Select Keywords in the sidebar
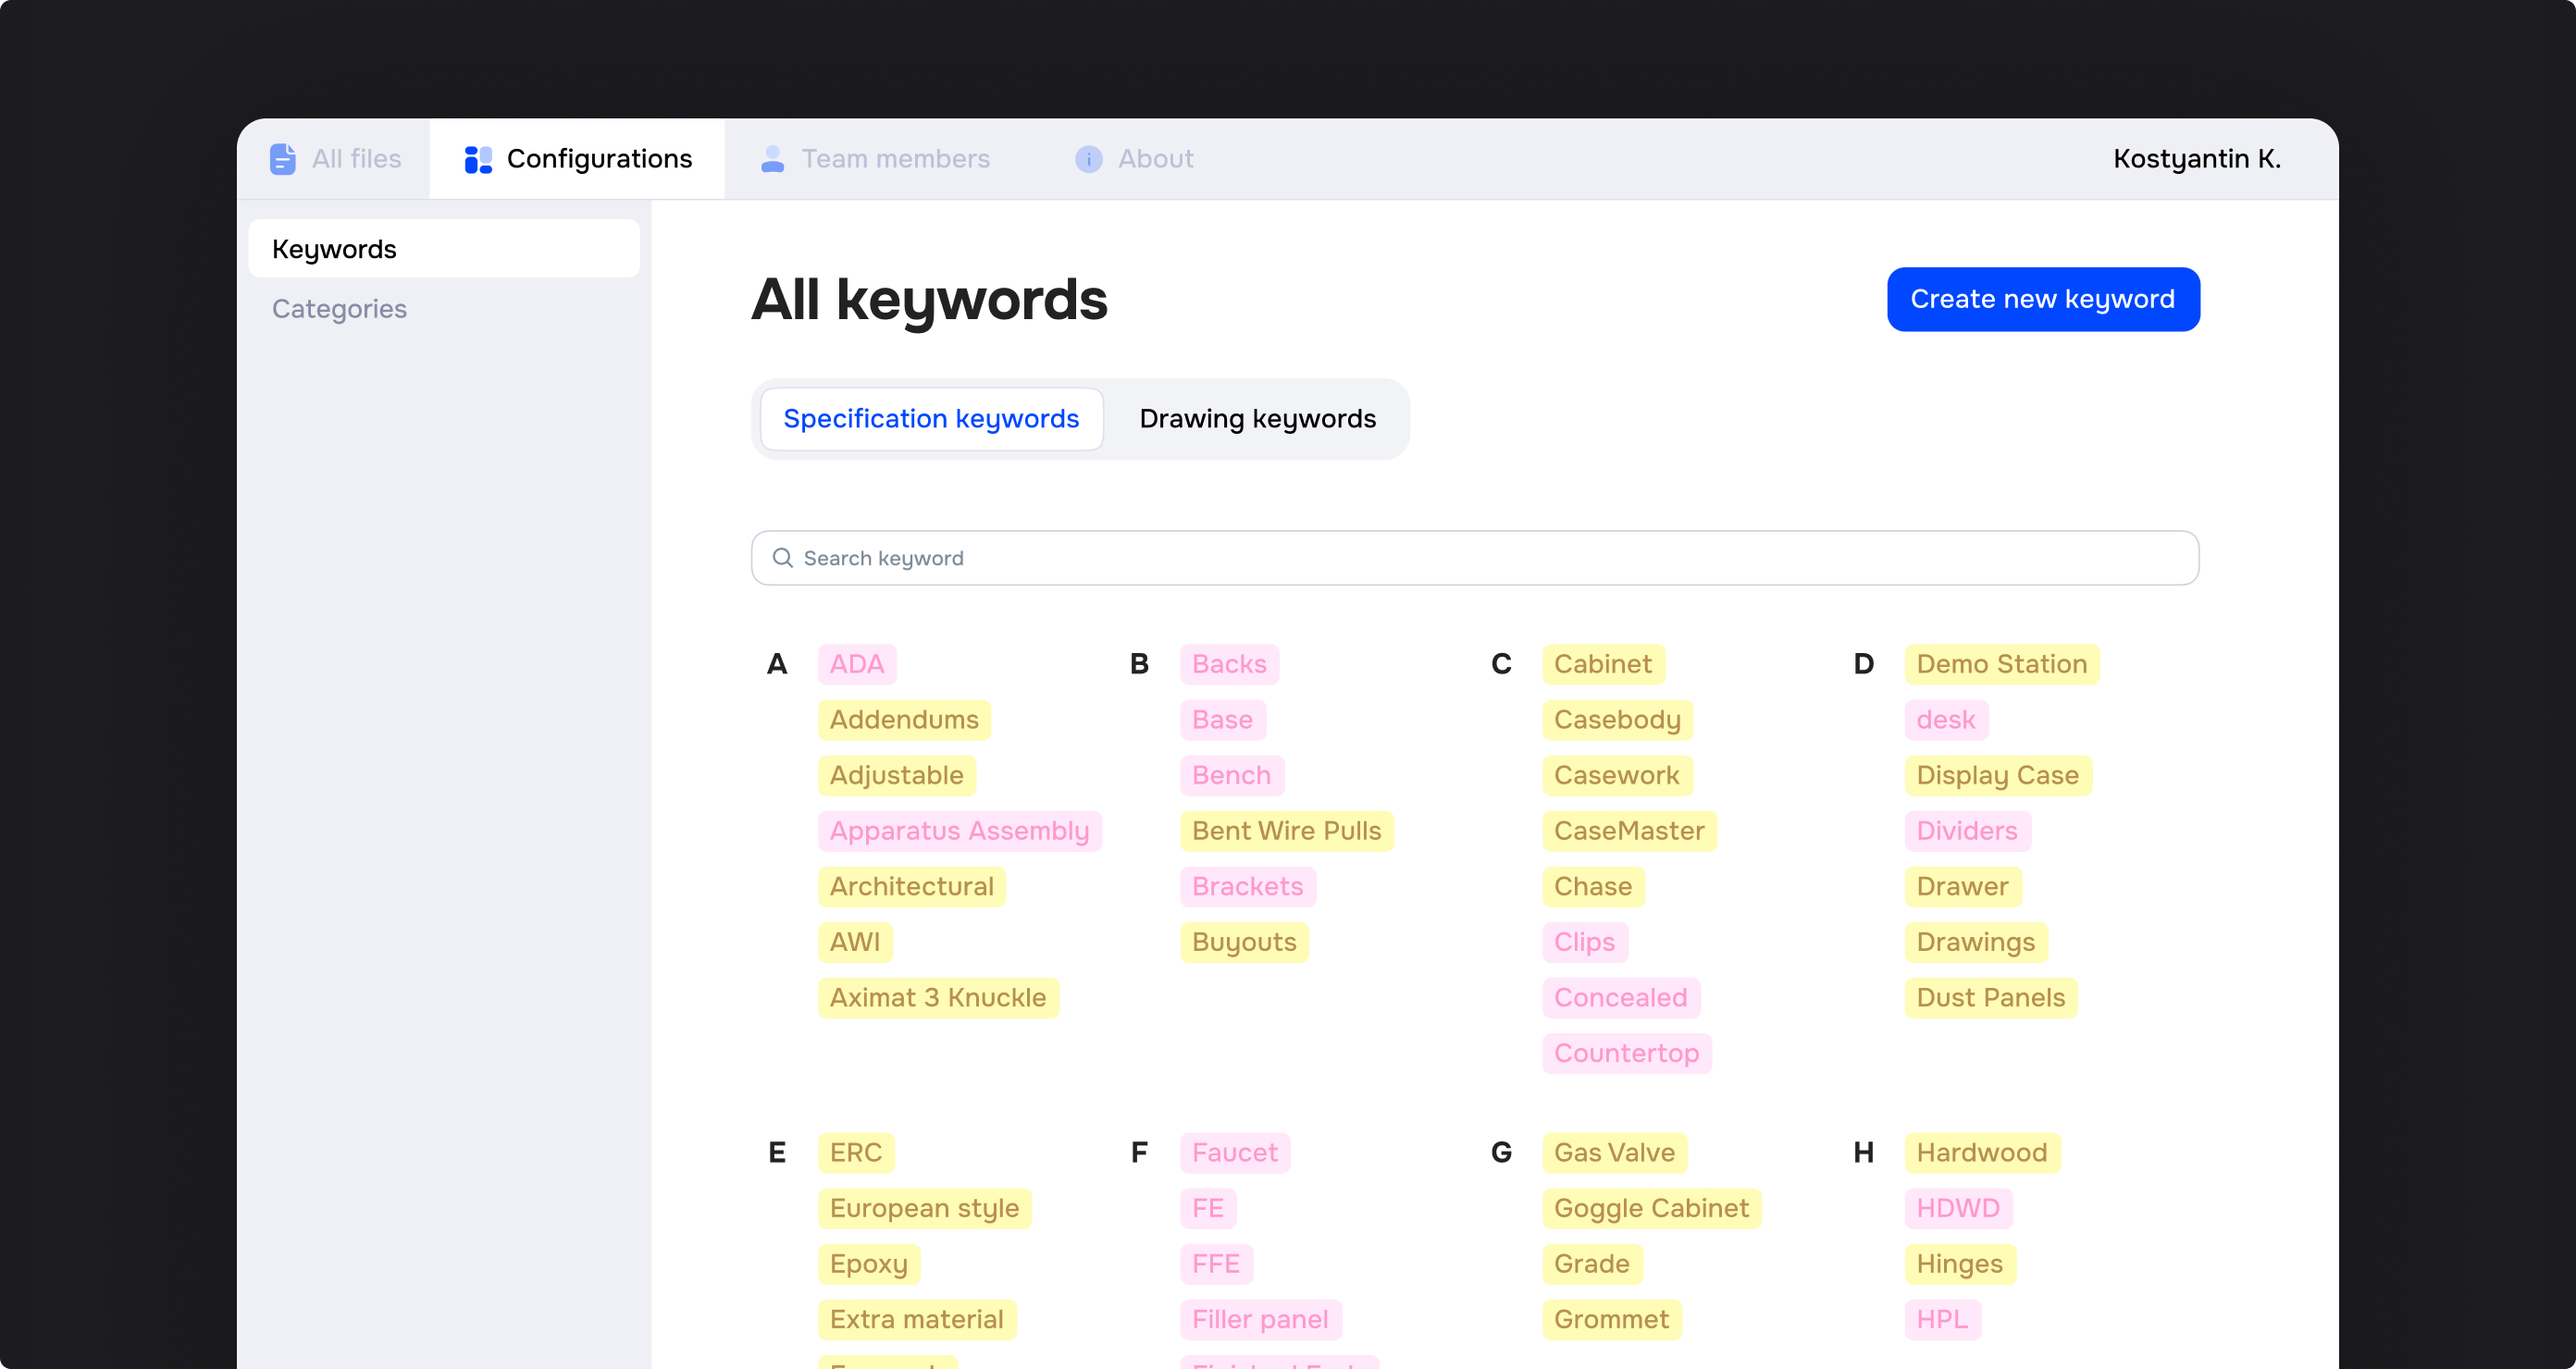2576x1369 pixels. [444, 249]
